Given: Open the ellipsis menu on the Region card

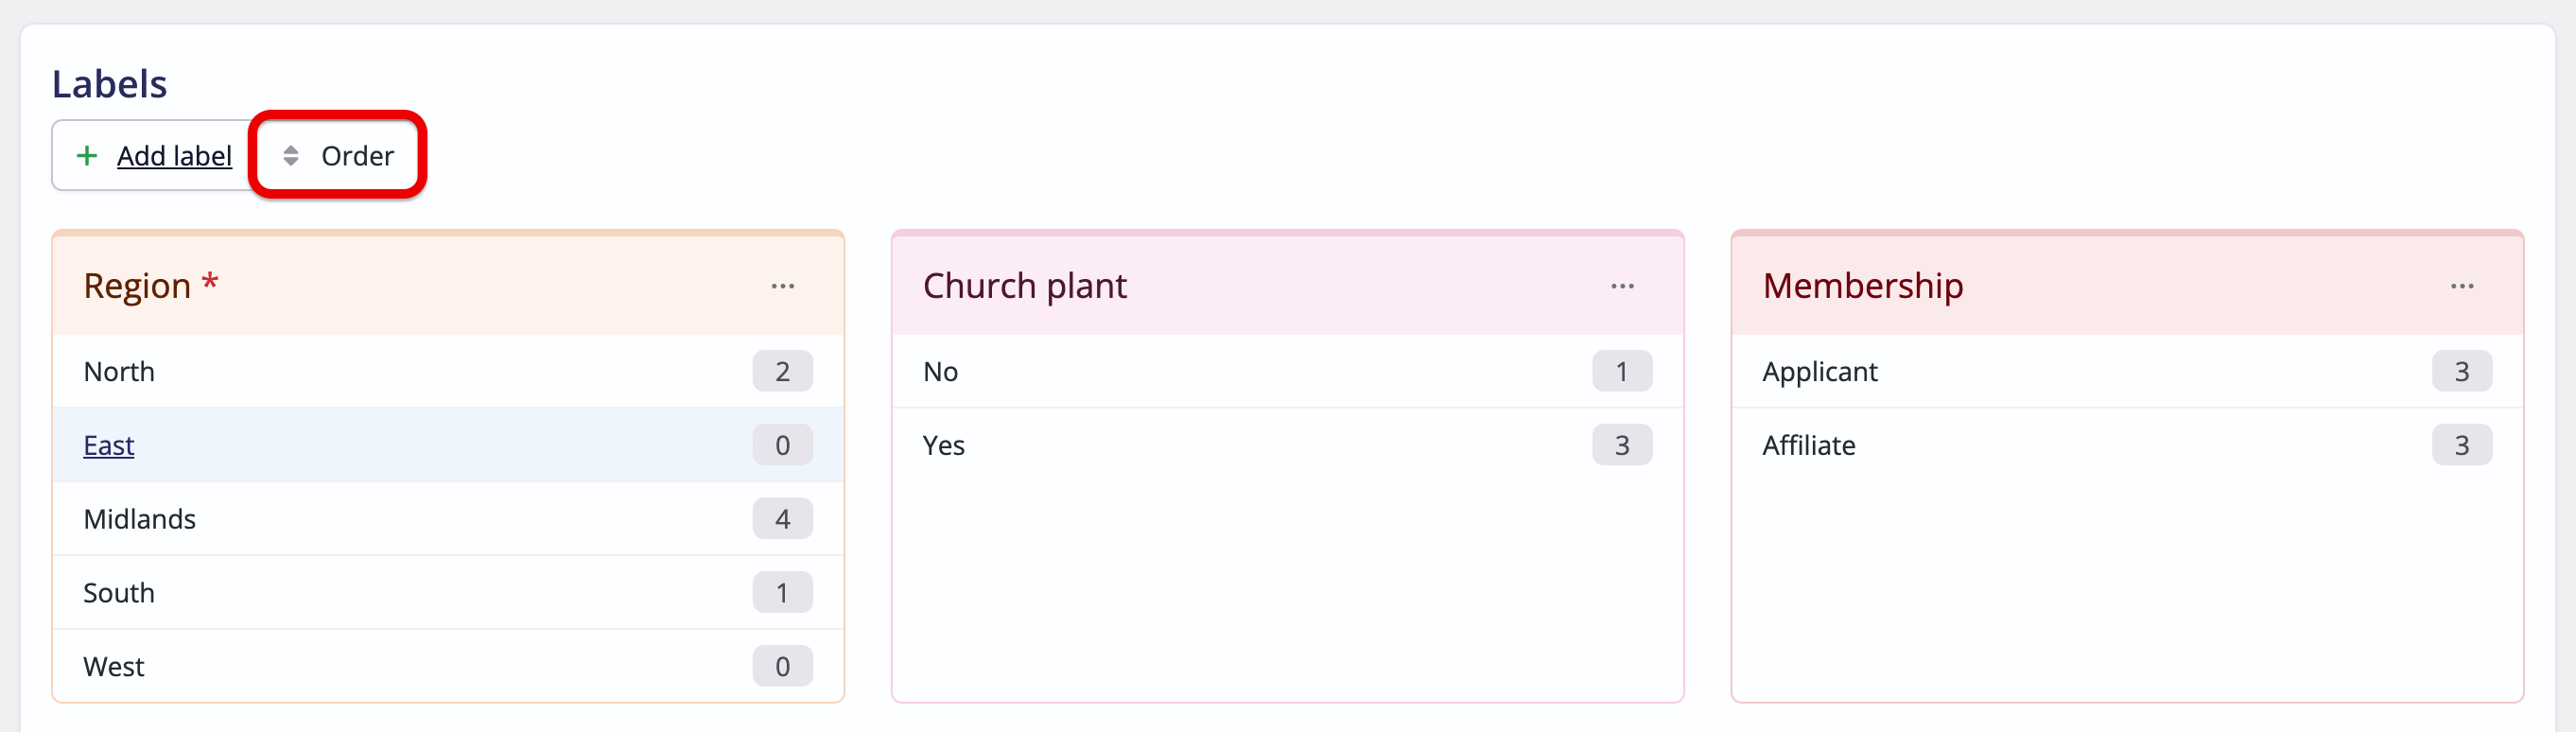Looking at the screenshot, I should coord(783,286).
